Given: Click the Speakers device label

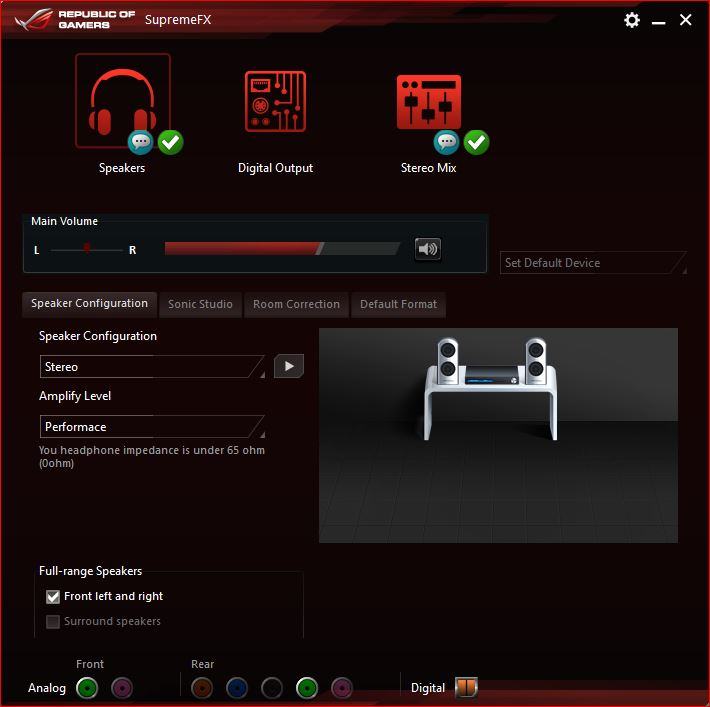Looking at the screenshot, I should pos(122,168).
